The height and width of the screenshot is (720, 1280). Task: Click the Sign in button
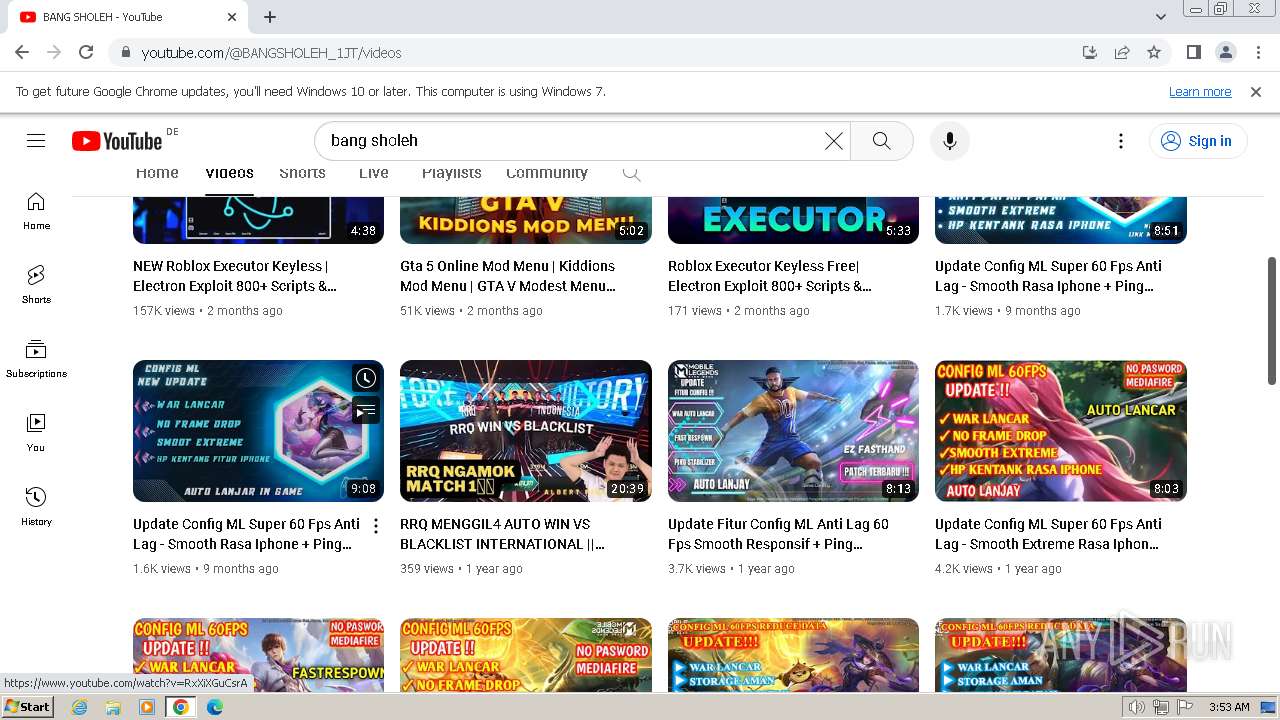tap(1197, 141)
